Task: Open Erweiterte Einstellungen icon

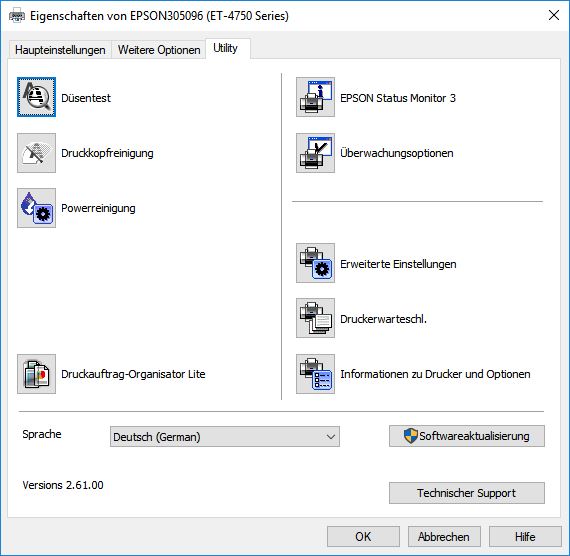Action: [x=315, y=263]
